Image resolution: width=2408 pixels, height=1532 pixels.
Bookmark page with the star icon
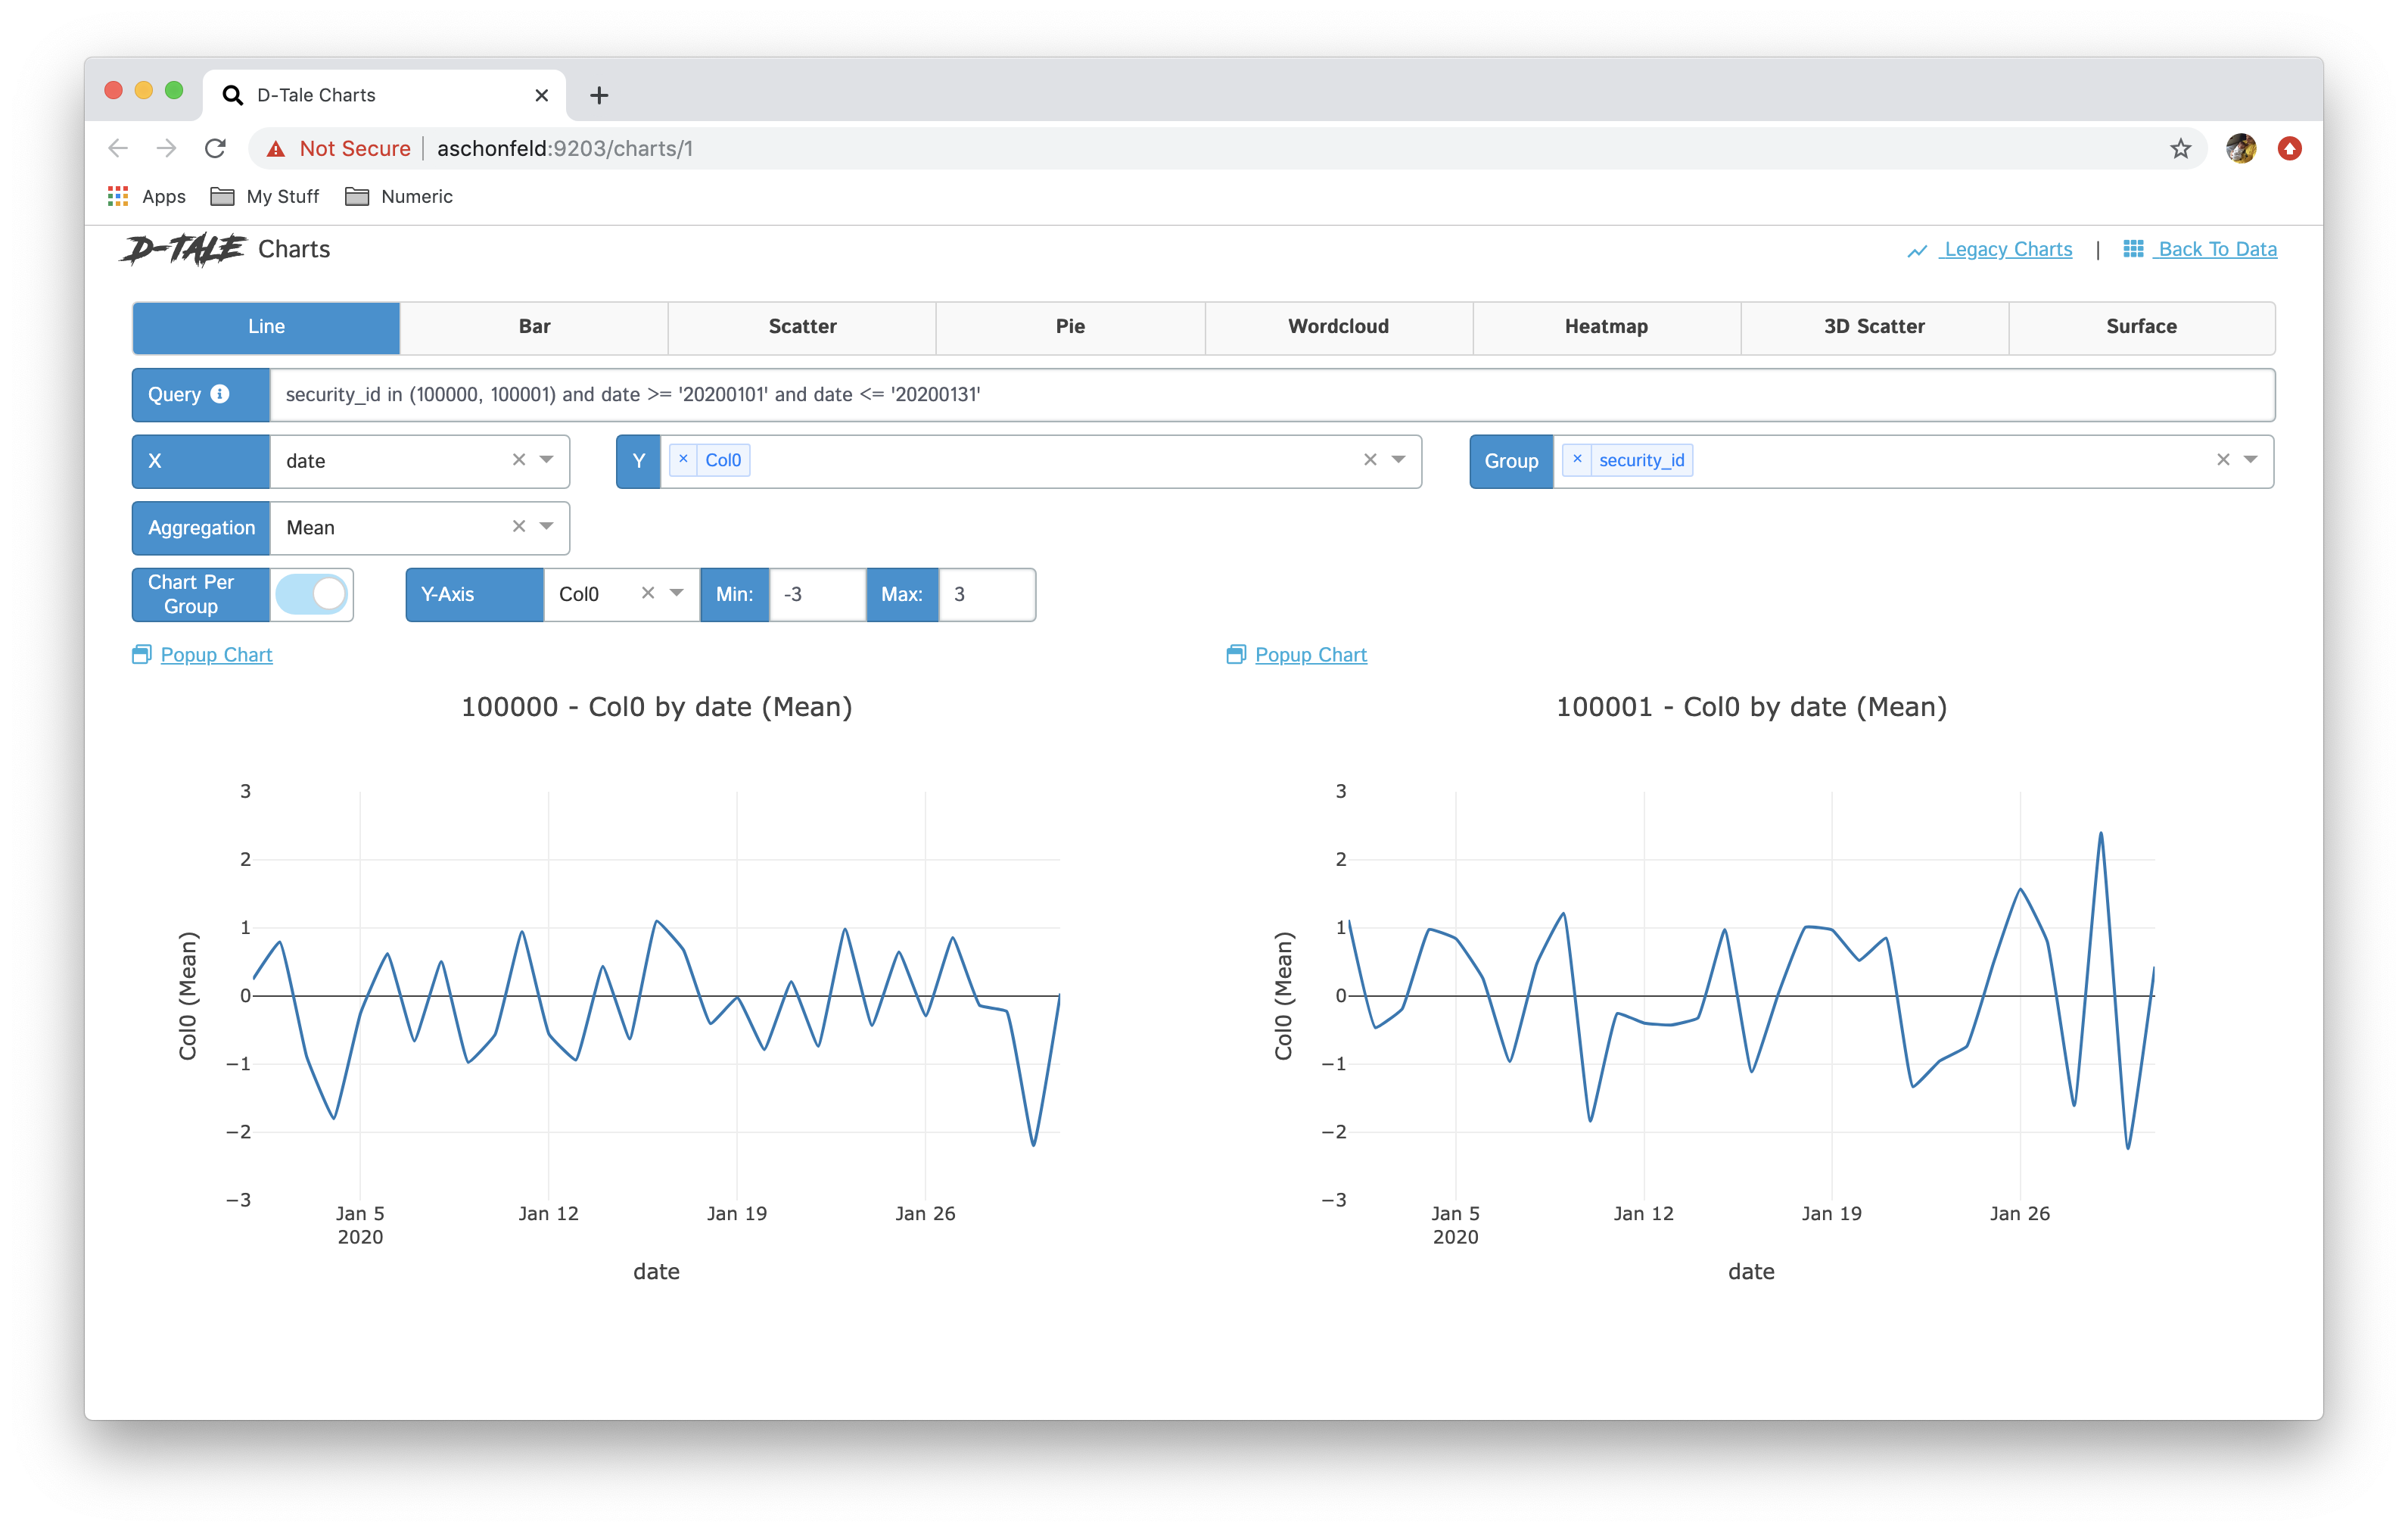(2180, 149)
